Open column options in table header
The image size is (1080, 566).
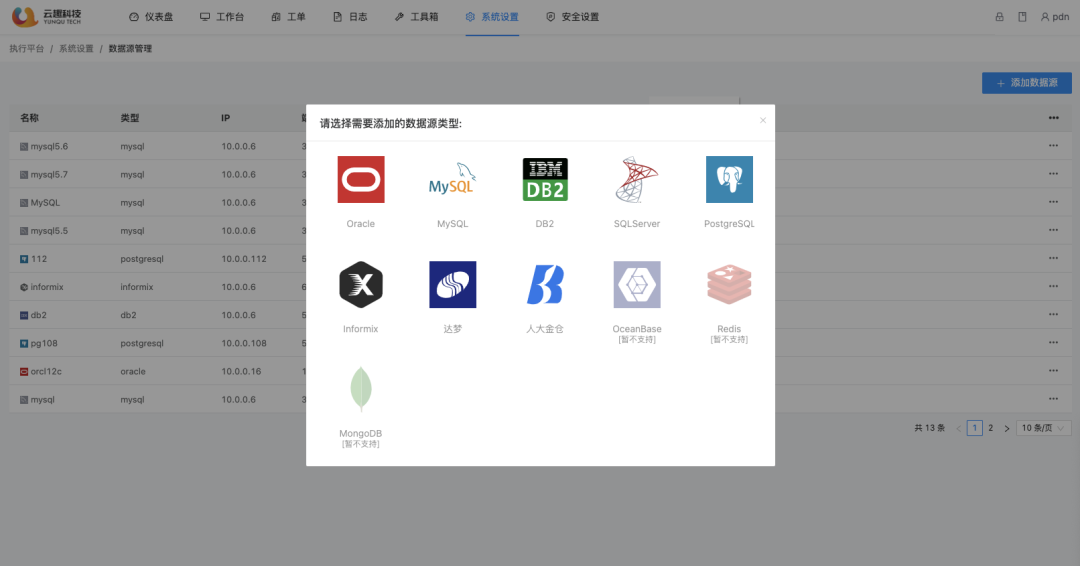[x=1053, y=118]
